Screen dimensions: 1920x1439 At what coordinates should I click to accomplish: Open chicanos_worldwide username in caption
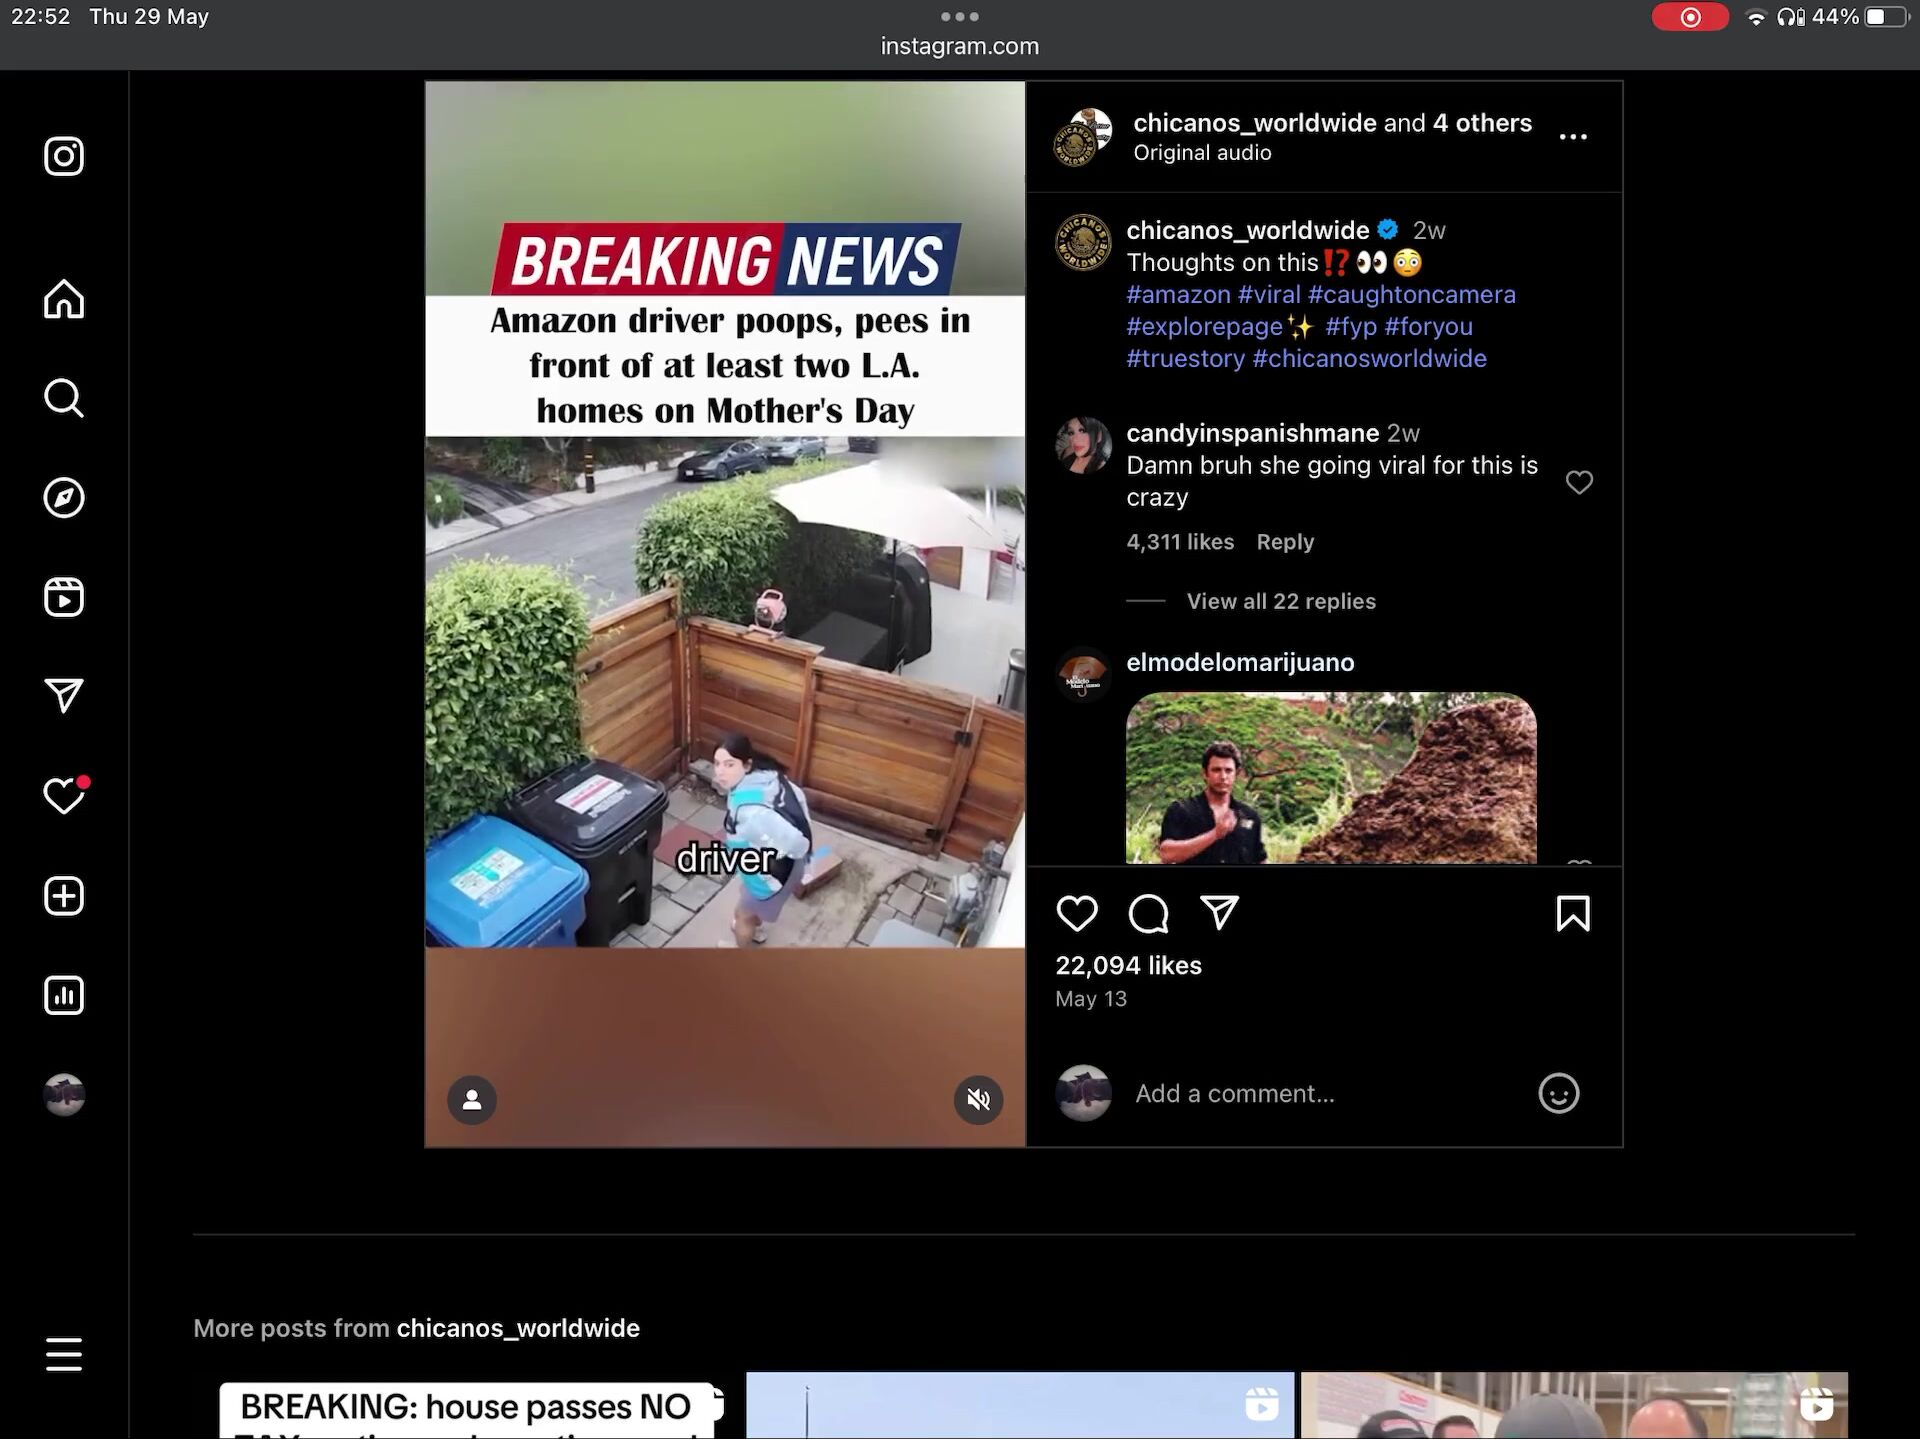1247,230
